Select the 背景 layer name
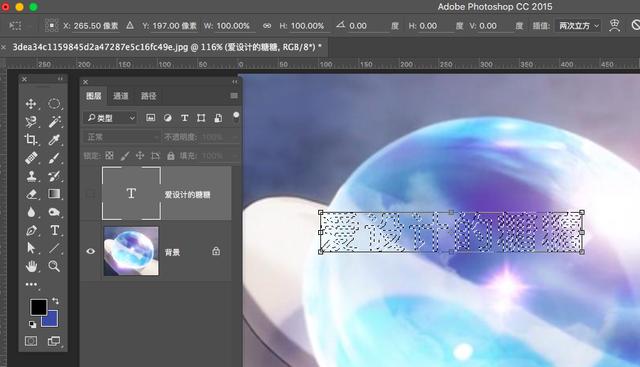640x367 pixels. coord(172,252)
